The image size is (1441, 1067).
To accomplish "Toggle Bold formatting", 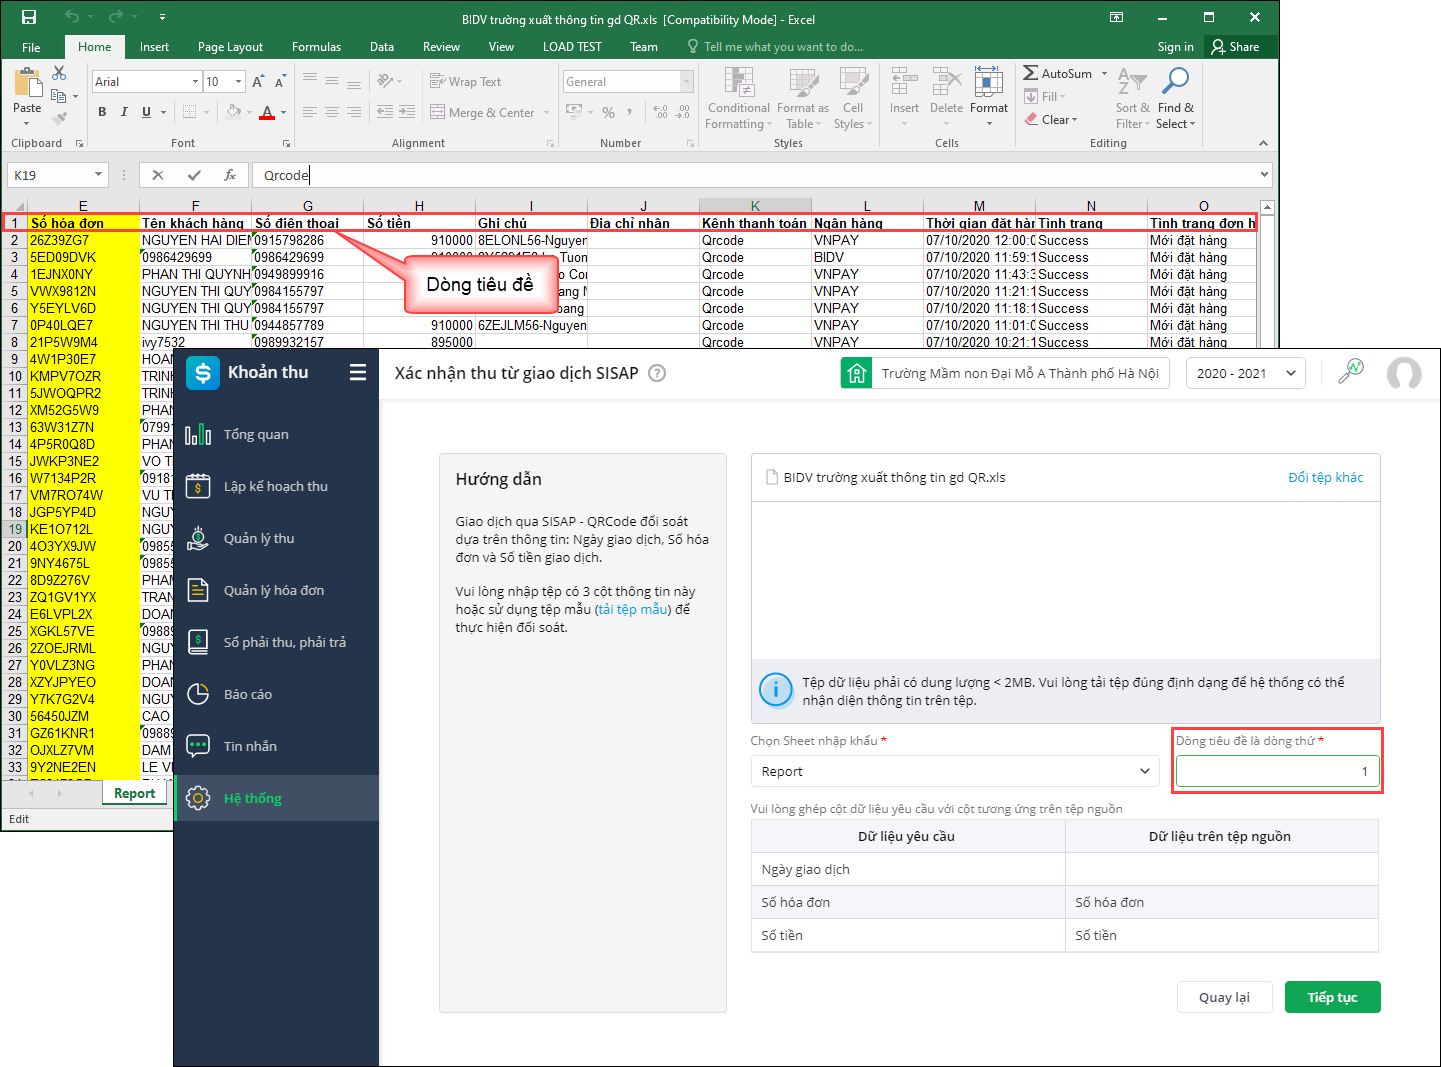I will pos(102,112).
